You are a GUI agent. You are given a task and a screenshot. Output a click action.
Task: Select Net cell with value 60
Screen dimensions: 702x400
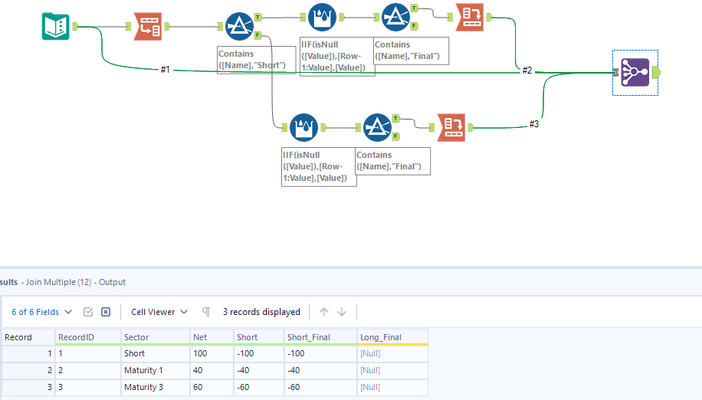click(212, 387)
